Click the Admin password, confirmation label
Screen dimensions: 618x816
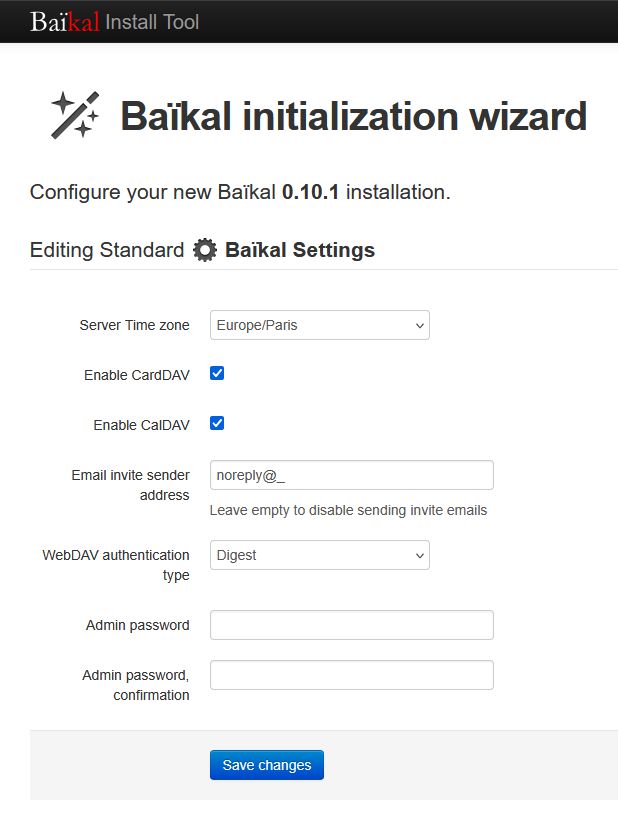tap(135, 685)
